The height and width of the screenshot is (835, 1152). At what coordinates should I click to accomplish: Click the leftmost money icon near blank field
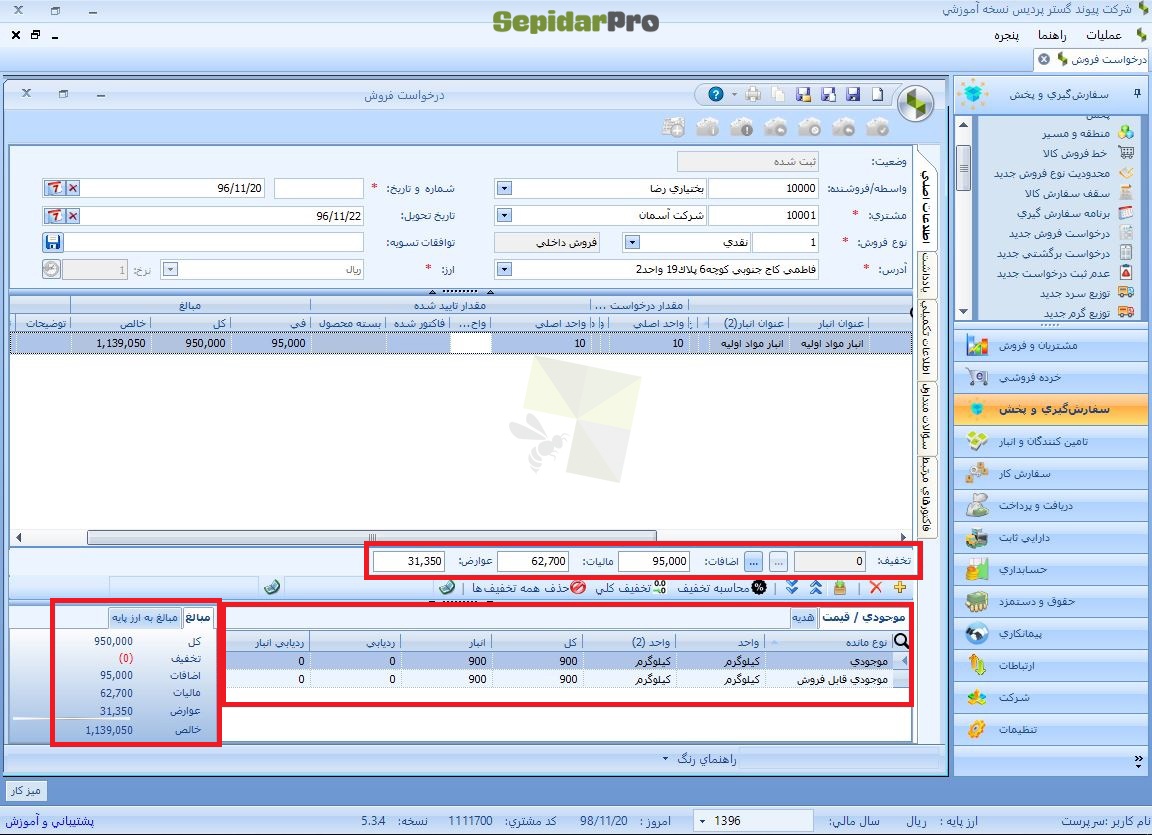[x=273, y=587]
